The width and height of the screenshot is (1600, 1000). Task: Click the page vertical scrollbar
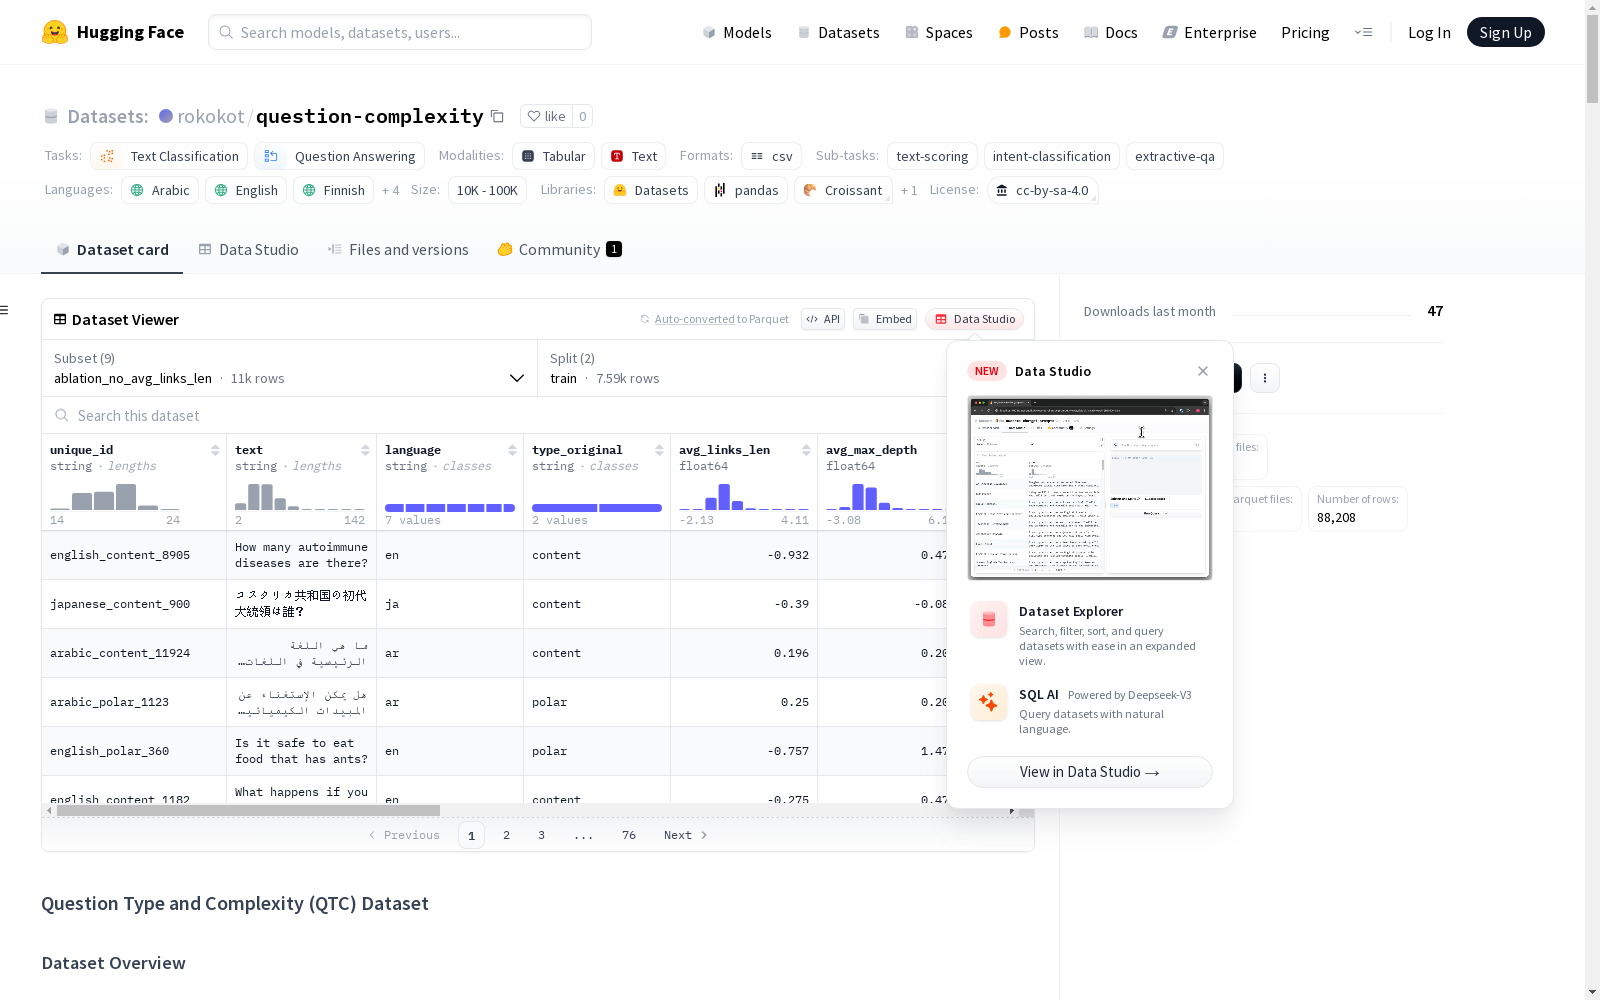1592,60
